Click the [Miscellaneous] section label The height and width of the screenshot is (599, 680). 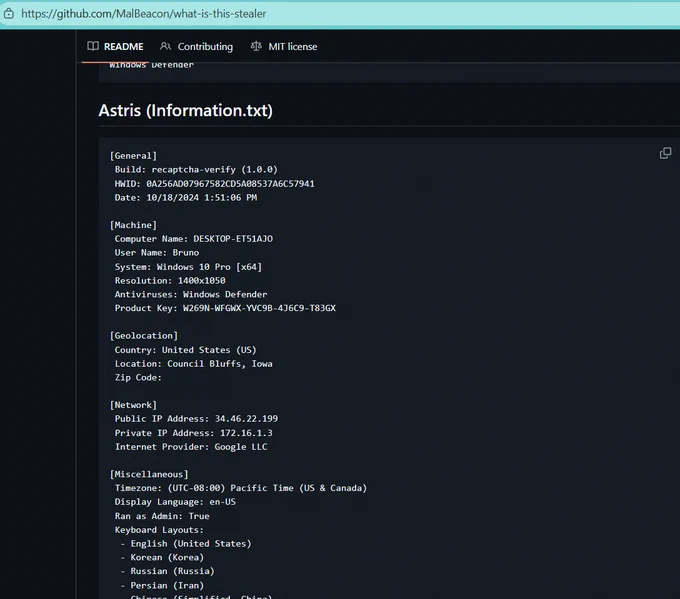point(149,474)
